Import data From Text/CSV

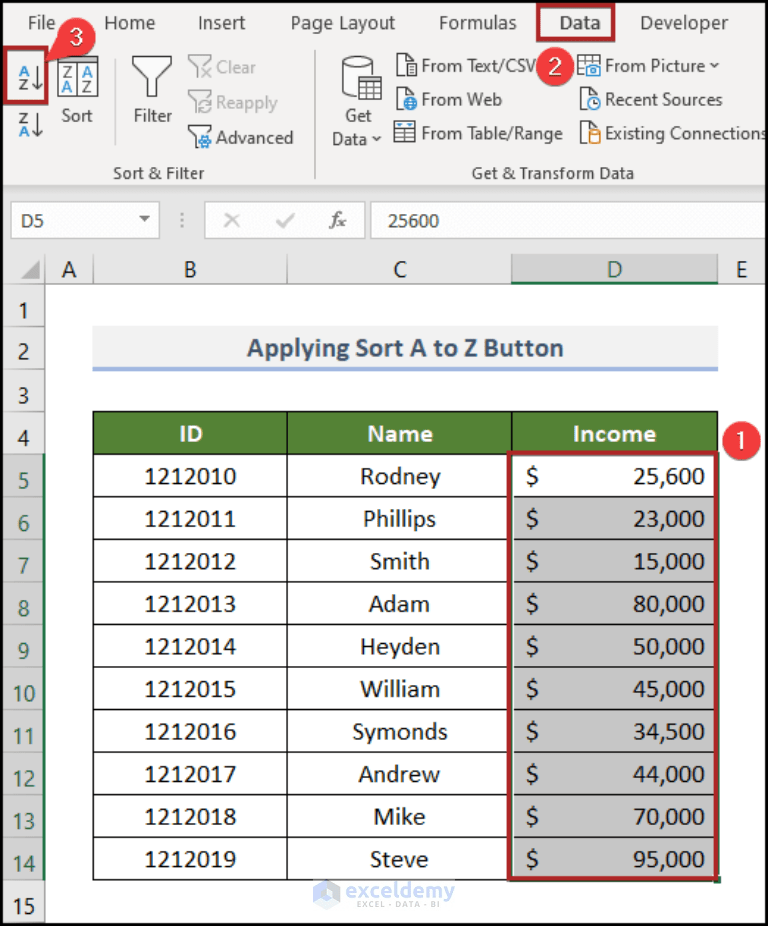tap(466, 66)
